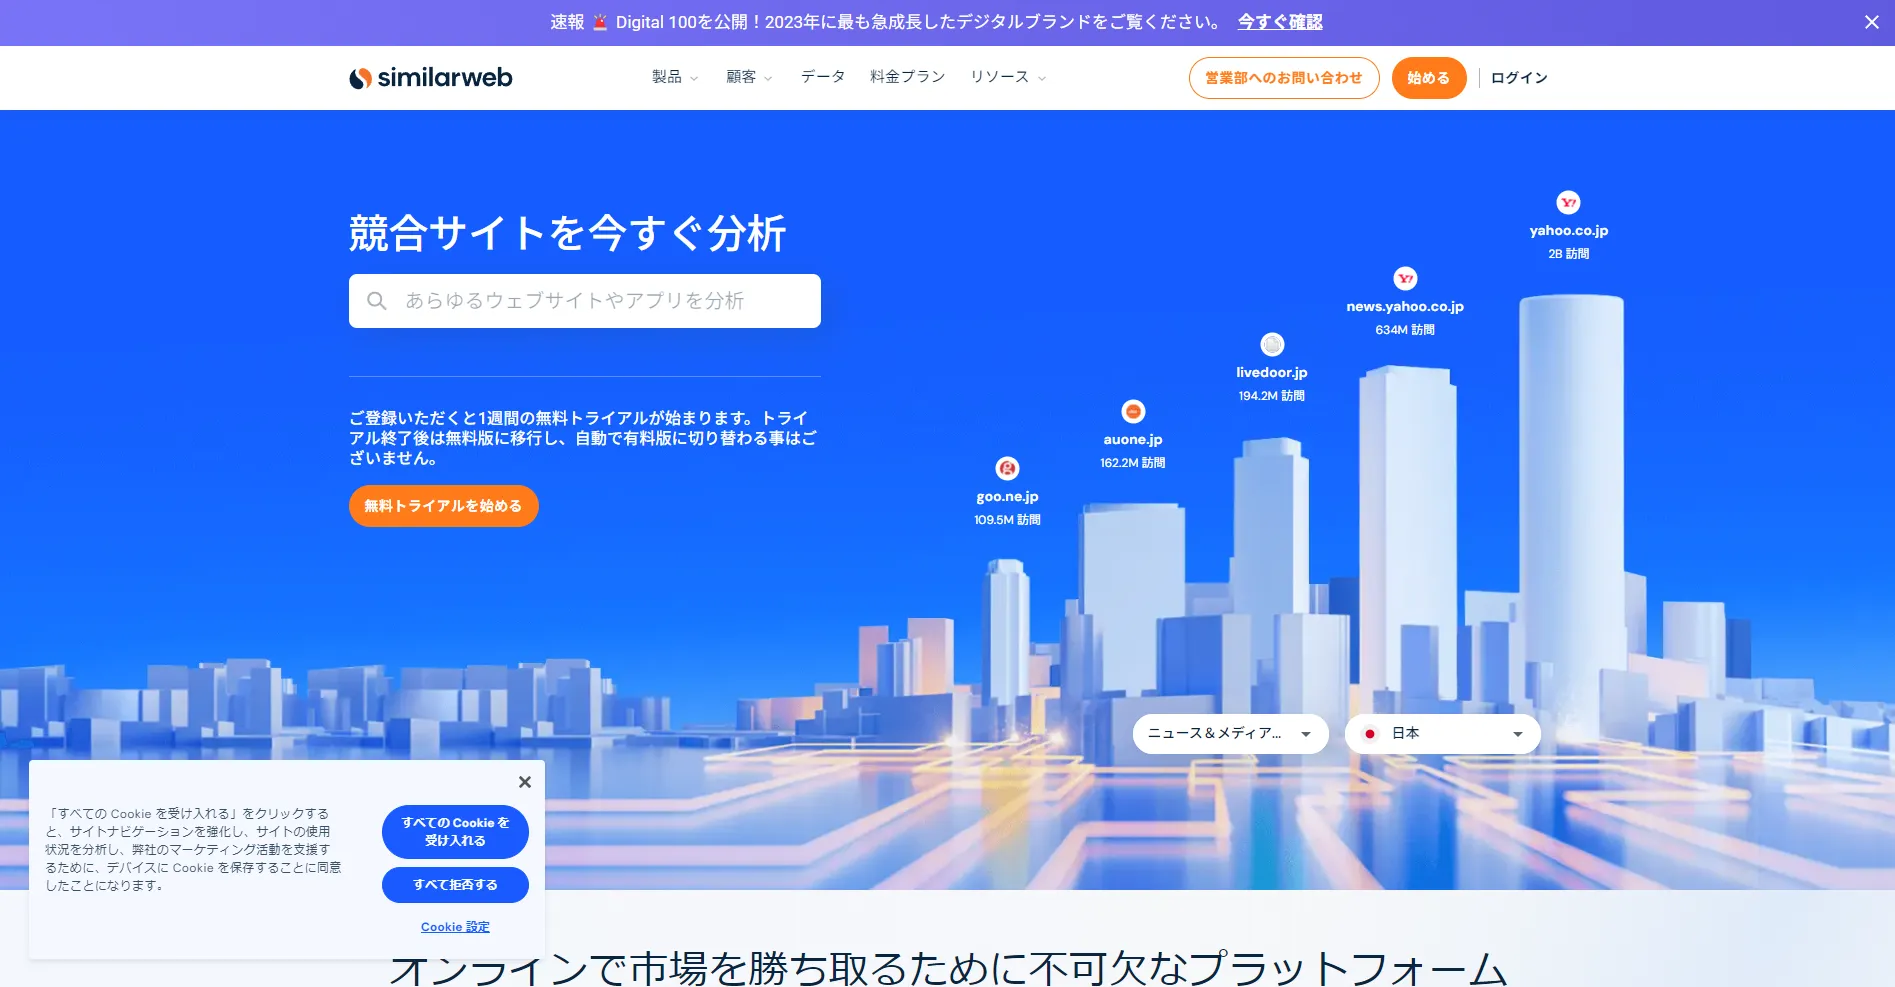The width and height of the screenshot is (1895, 987).
Task: Click the 2B 訪問 visits value
Action: pos(1568,254)
